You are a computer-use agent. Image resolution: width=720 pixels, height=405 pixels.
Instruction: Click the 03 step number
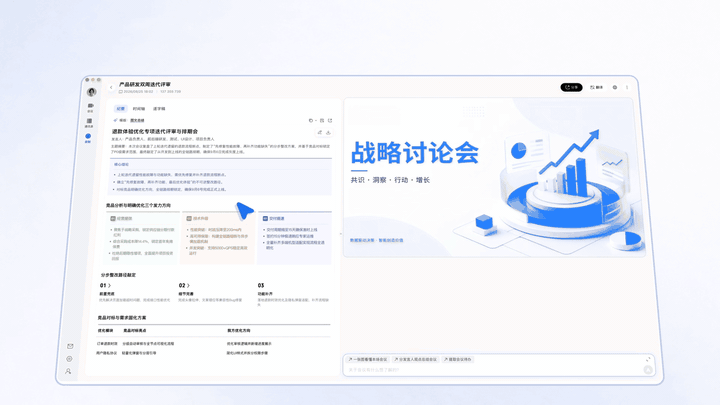pyautogui.click(x=261, y=286)
